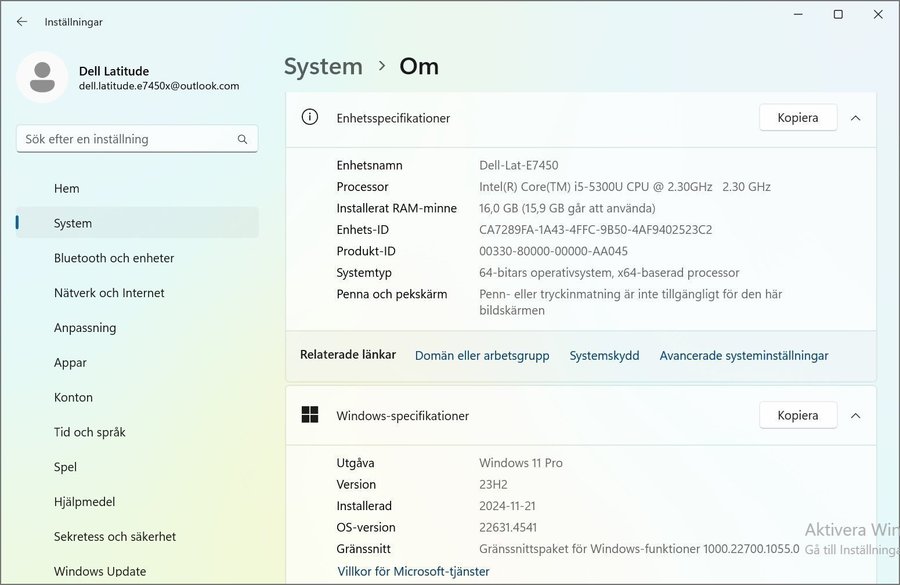Copy Windows specifications with Kopiera
900x585 pixels.
[798, 416]
